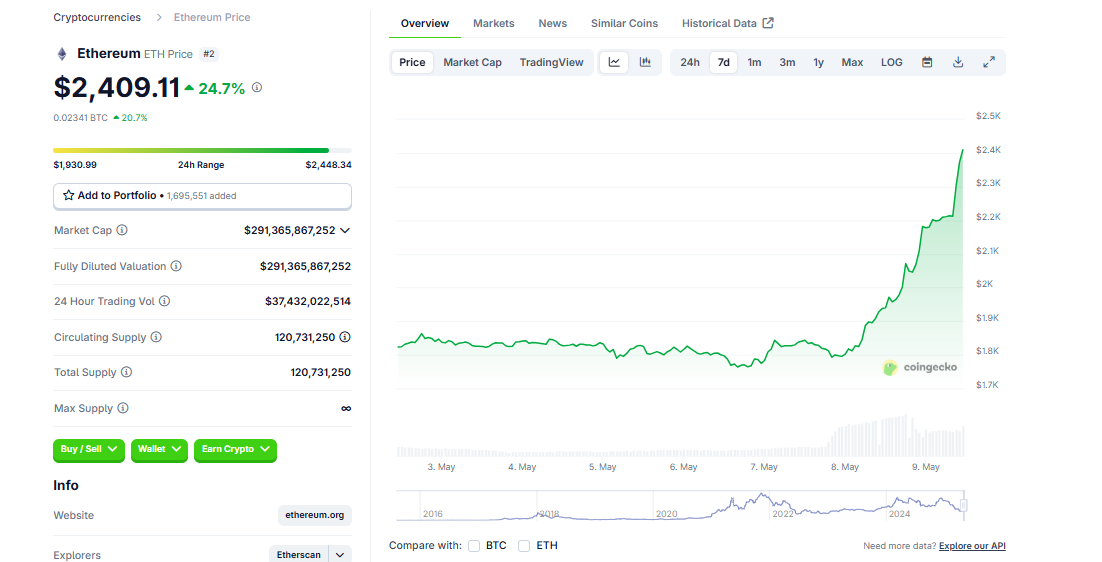Image resolution: width=1102 pixels, height=562 pixels.
Task: Select the Market Cap chart mode
Action: tap(472, 62)
